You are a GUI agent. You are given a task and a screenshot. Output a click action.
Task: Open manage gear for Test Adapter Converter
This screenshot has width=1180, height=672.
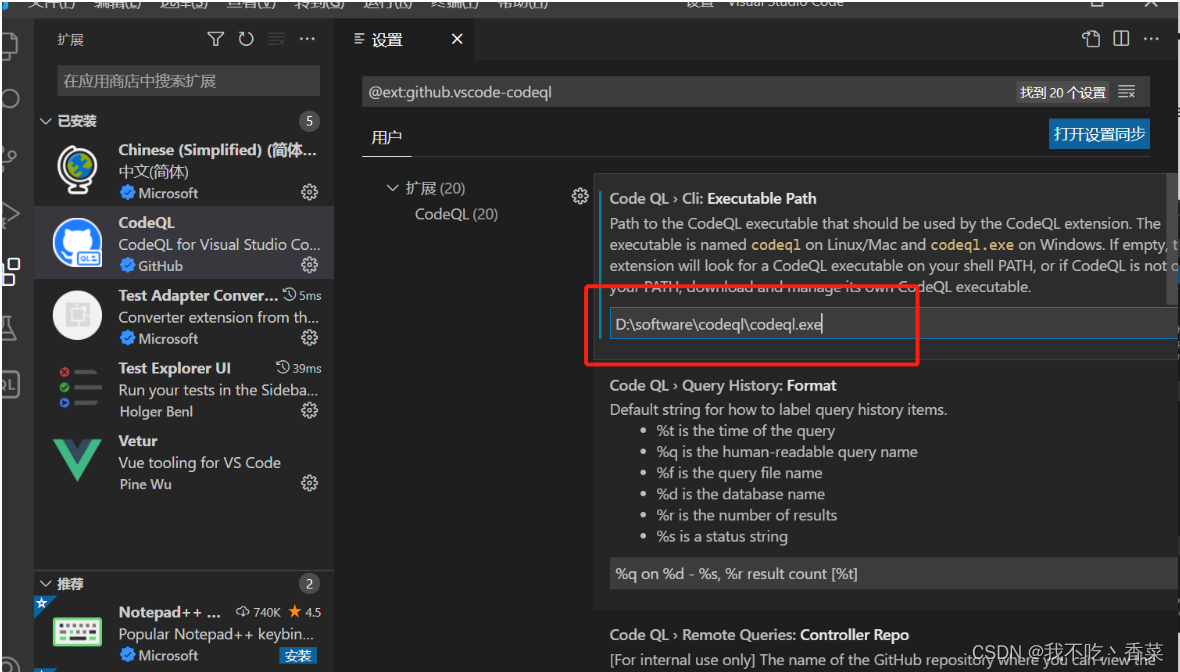[x=309, y=337]
